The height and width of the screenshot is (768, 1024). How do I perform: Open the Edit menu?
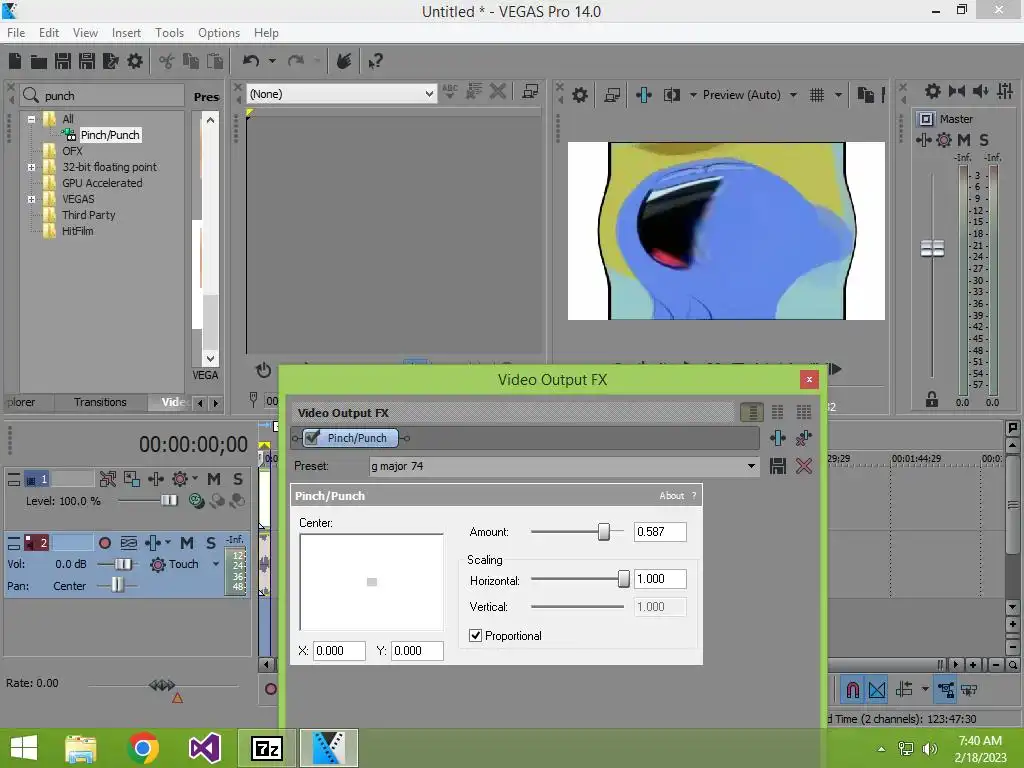click(49, 33)
